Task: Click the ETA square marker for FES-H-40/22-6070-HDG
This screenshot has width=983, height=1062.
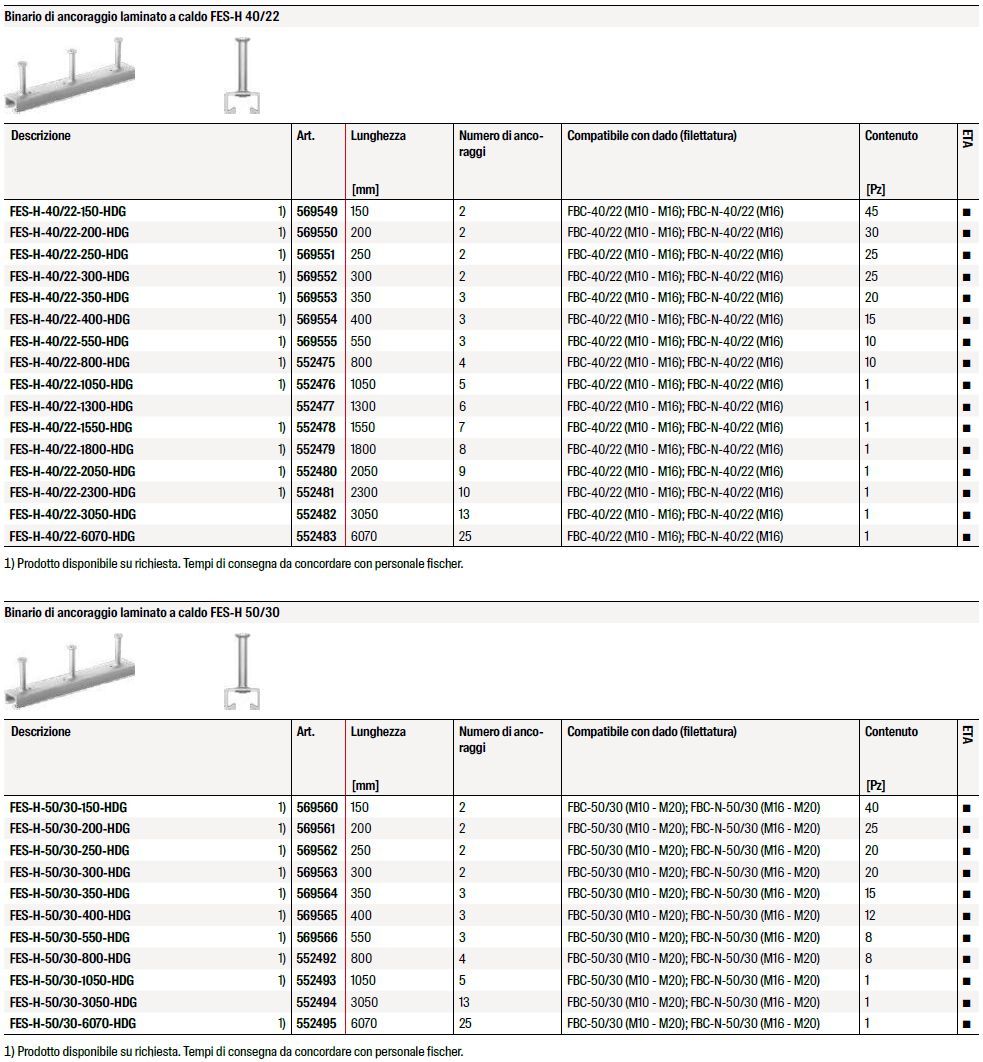Action: 966,537
